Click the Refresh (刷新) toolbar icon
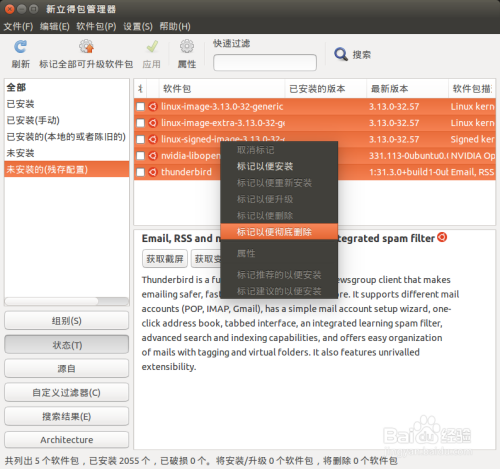 pos(20,47)
